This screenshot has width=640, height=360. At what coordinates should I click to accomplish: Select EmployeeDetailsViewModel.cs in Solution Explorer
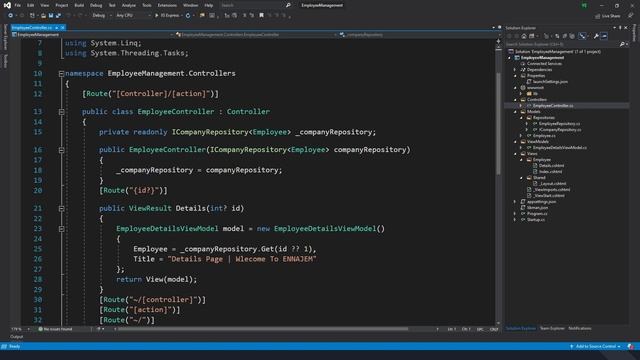[x=560, y=148]
